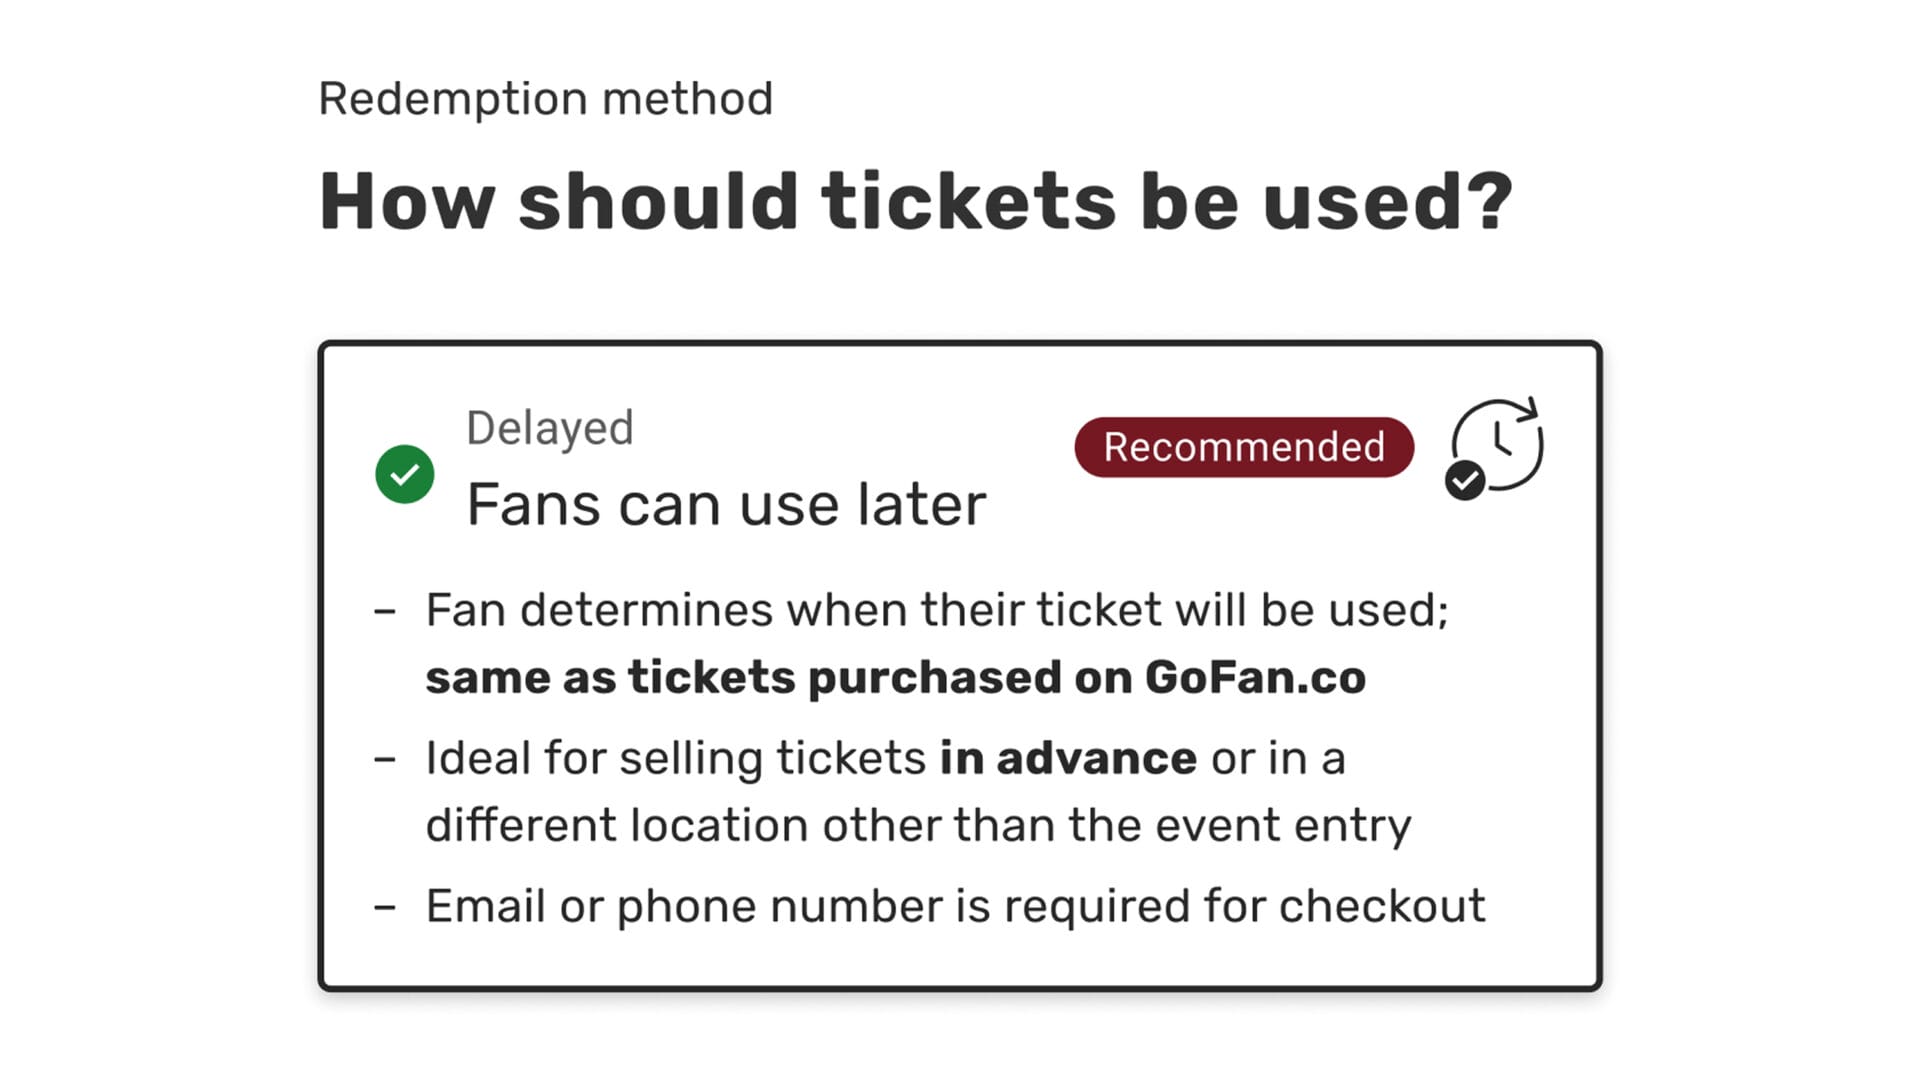Screen dimensions: 1920x1080
Task: Click the dash bullet before "Email or phone"
Action: (x=385, y=907)
